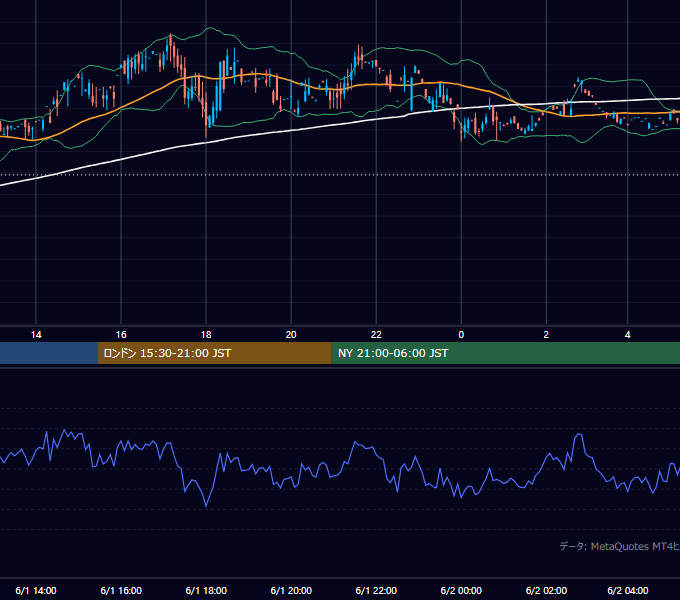Click the 6/1 16:00 date label
This screenshot has width=680, height=600.
tap(121, 590)
